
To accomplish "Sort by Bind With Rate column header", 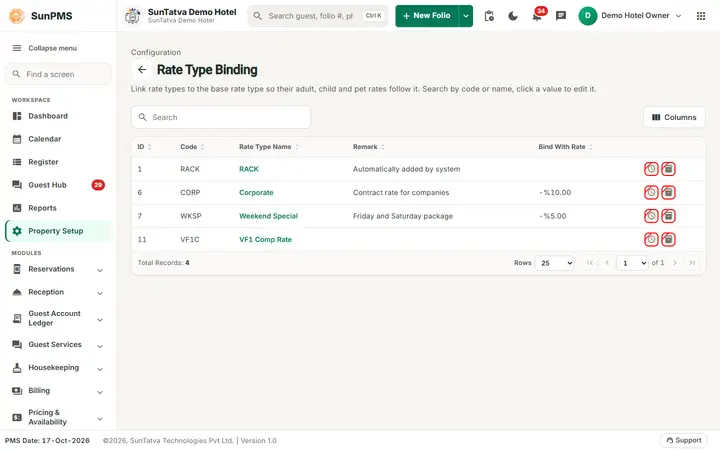I will (x=565, y=147).
